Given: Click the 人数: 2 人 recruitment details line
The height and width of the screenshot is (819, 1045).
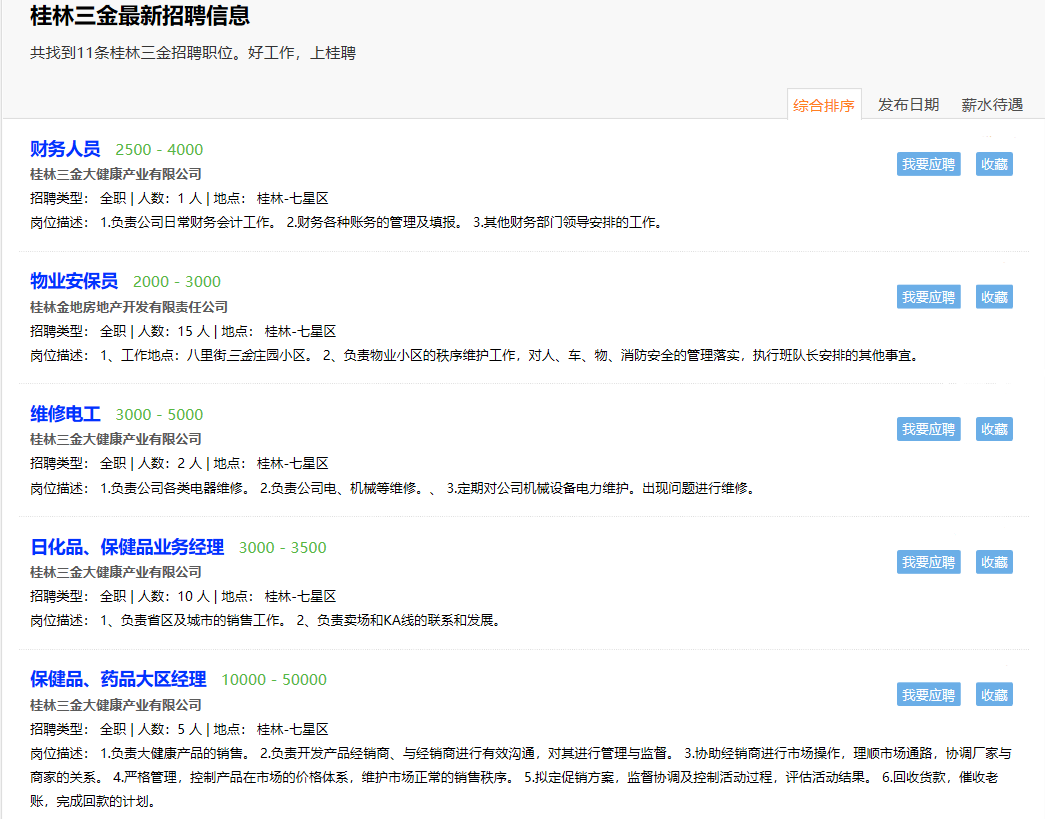Looking at the screenshot, I should [x=179, y=464].
